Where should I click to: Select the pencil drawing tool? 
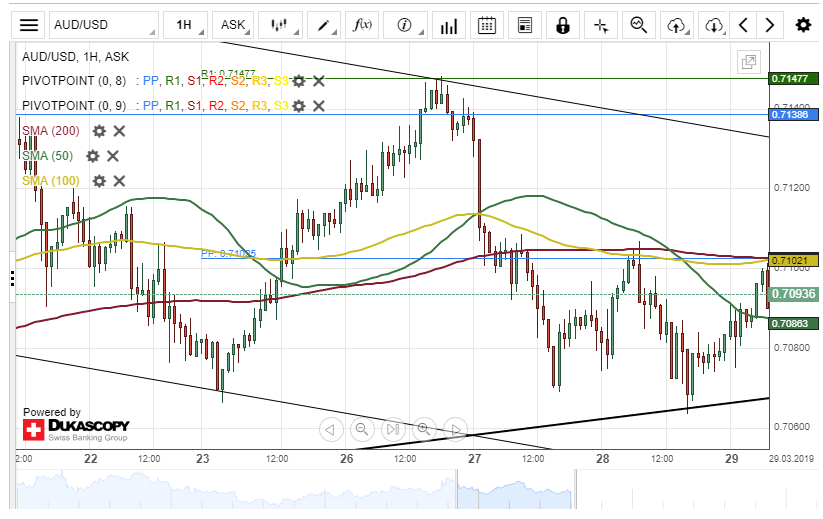pyautogui.click(x=324, y=25)
